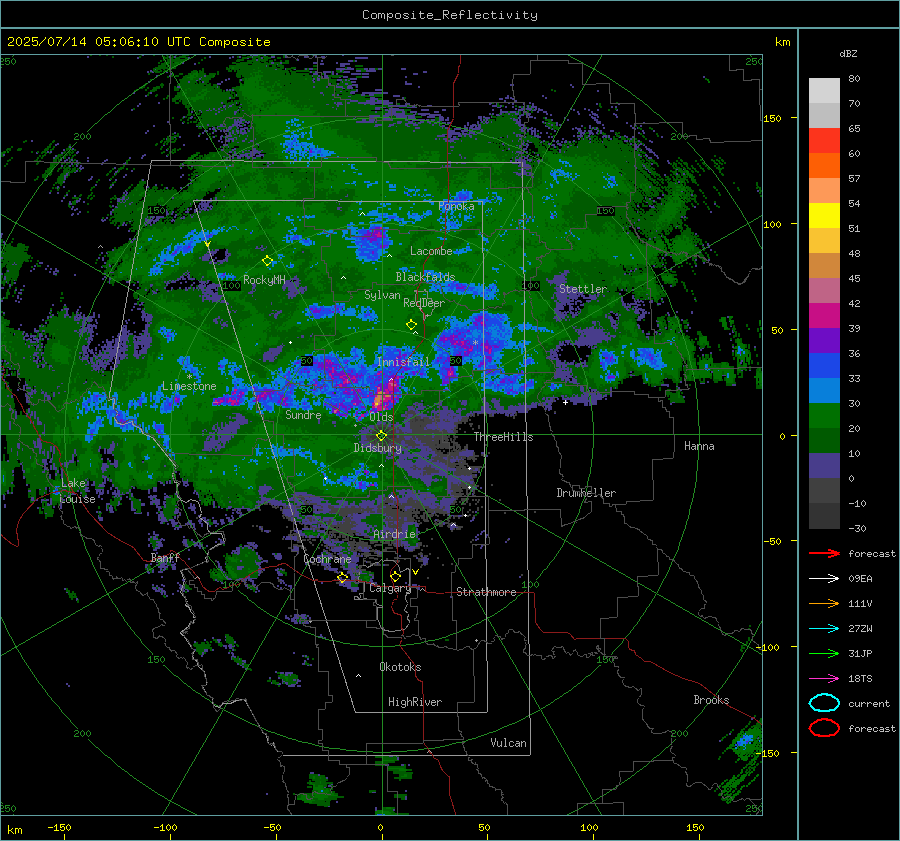Click the dBZ legend heading
The height and width of the screenshot is (841, 900).
tap(848, 54)
